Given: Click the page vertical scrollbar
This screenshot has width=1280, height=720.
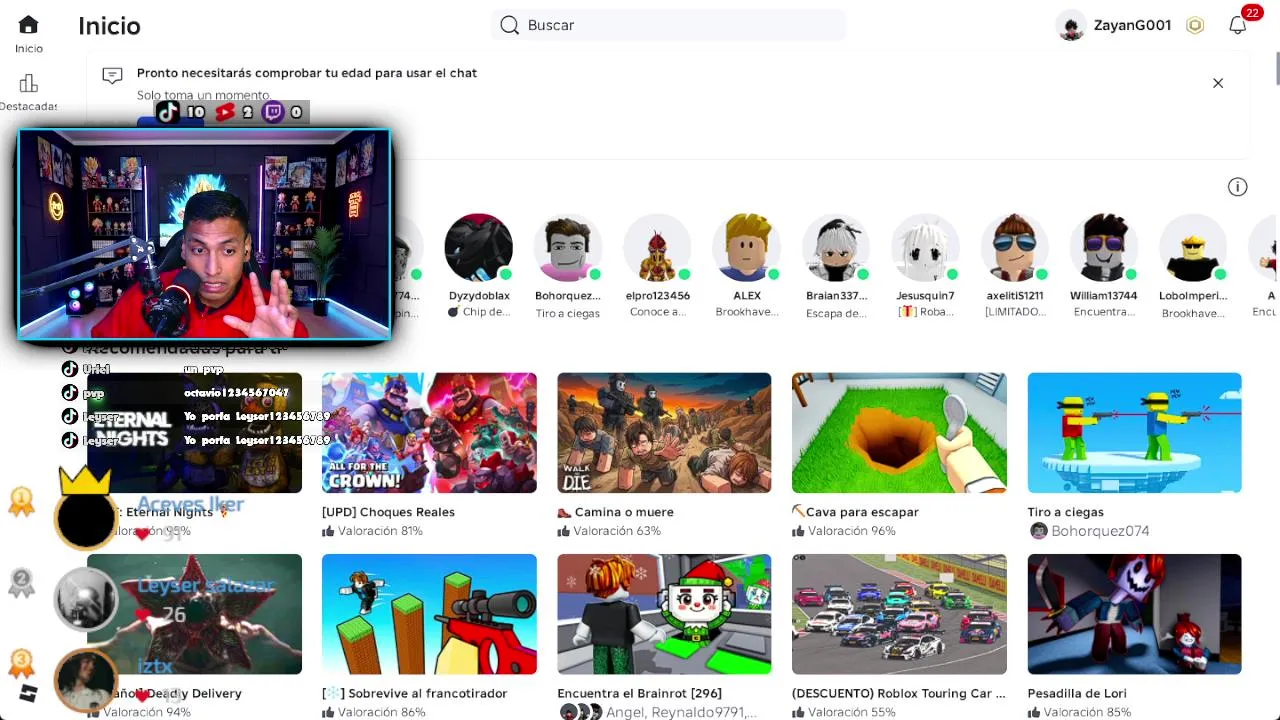Looking at the screenshot, I should [1277, 68].
